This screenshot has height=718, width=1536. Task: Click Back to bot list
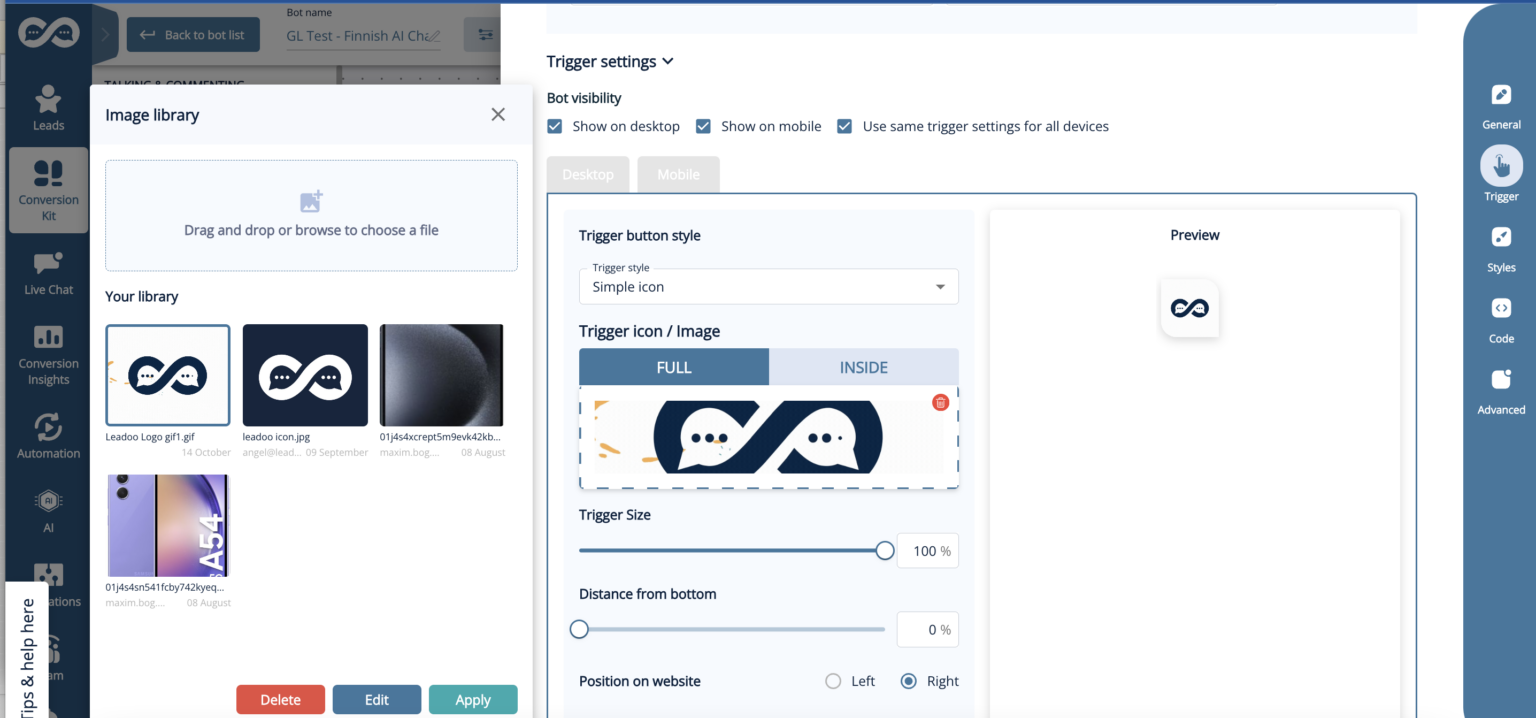(x=193, y=34)
